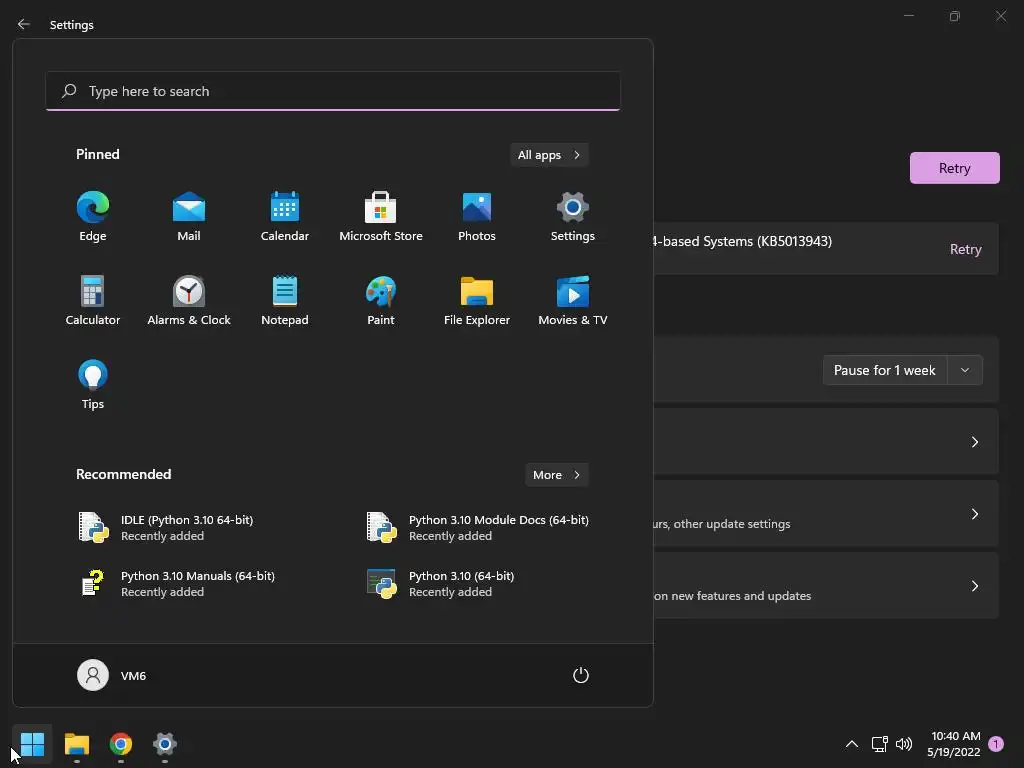Switch to Settings from the taskbar
The width and height of the screenshot is (1024, 768).
pos(165,744)
